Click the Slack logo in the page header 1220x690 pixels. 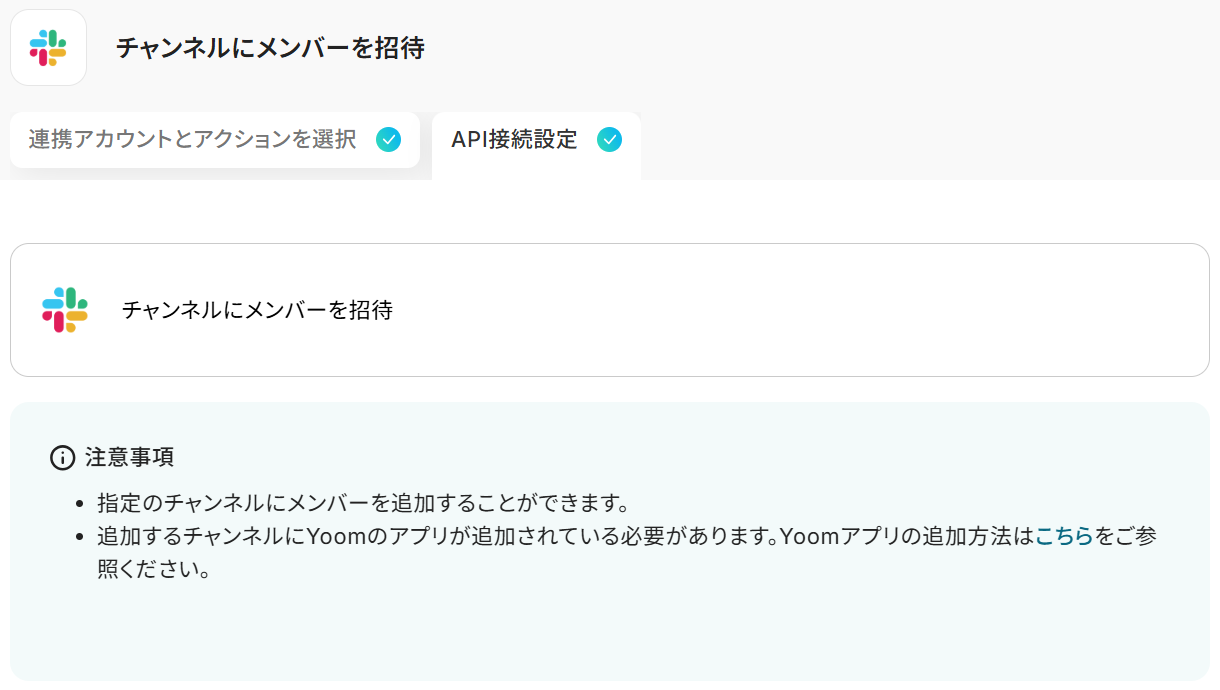(48, 48)
